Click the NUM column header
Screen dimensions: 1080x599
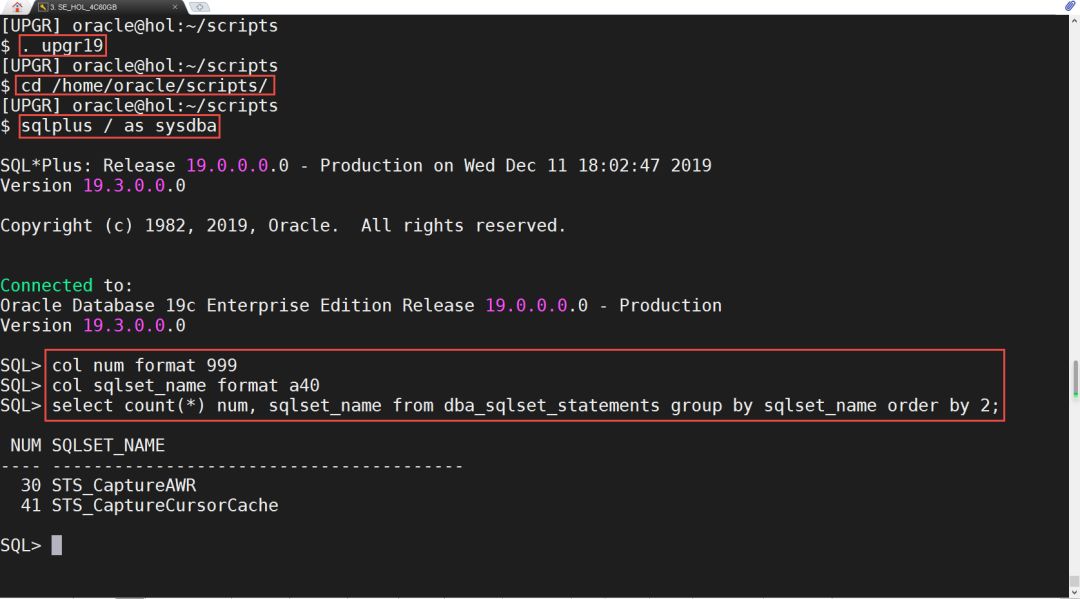pyautogui.click(x=26, y=445)
